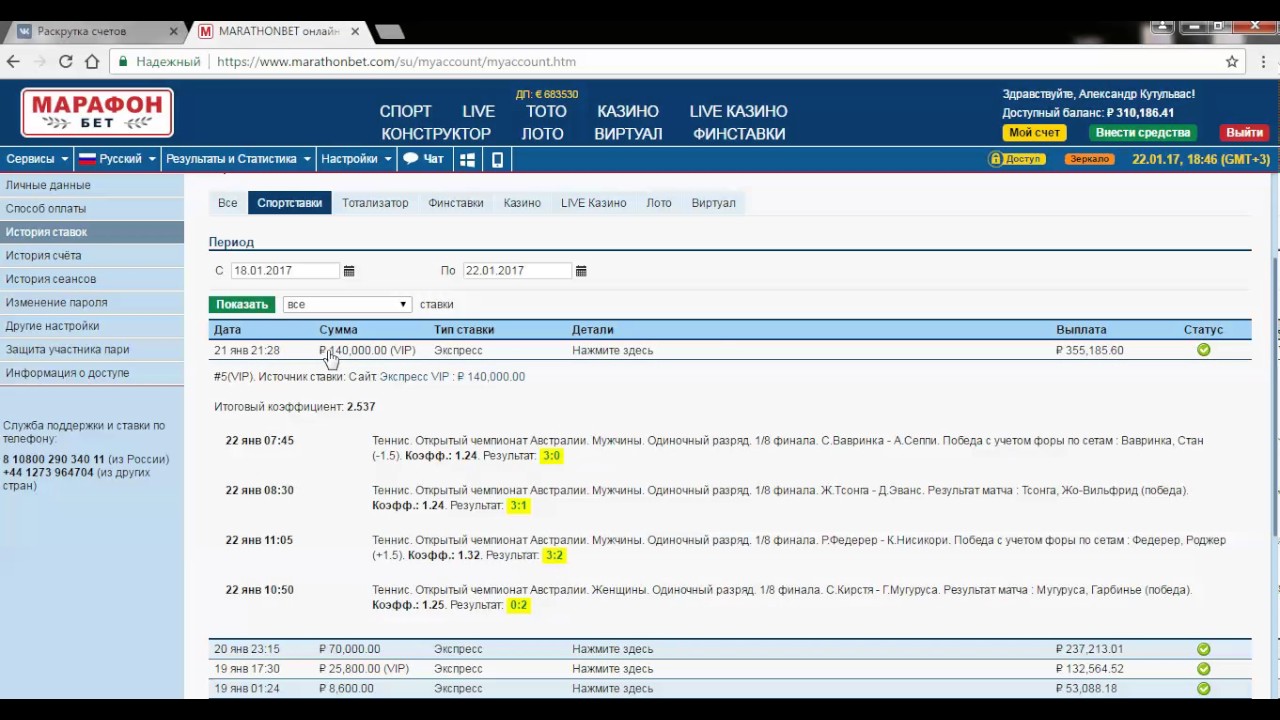The width and height of the screenshot is (1280, 720).
Task: Open the browser new tab button
Action: [x=389, y=31]
